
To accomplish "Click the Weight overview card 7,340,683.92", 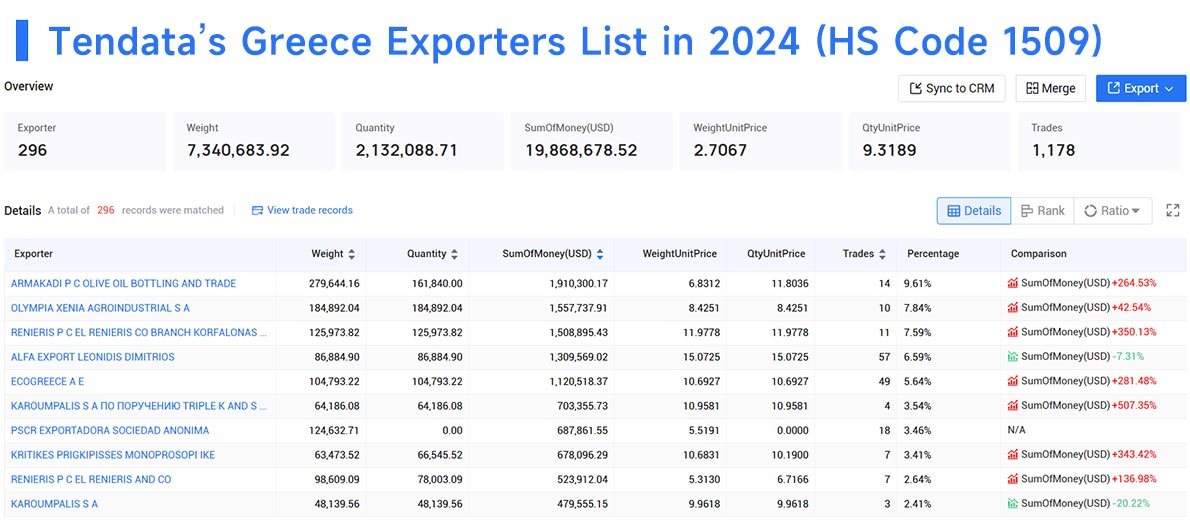I will coord(254,141).
